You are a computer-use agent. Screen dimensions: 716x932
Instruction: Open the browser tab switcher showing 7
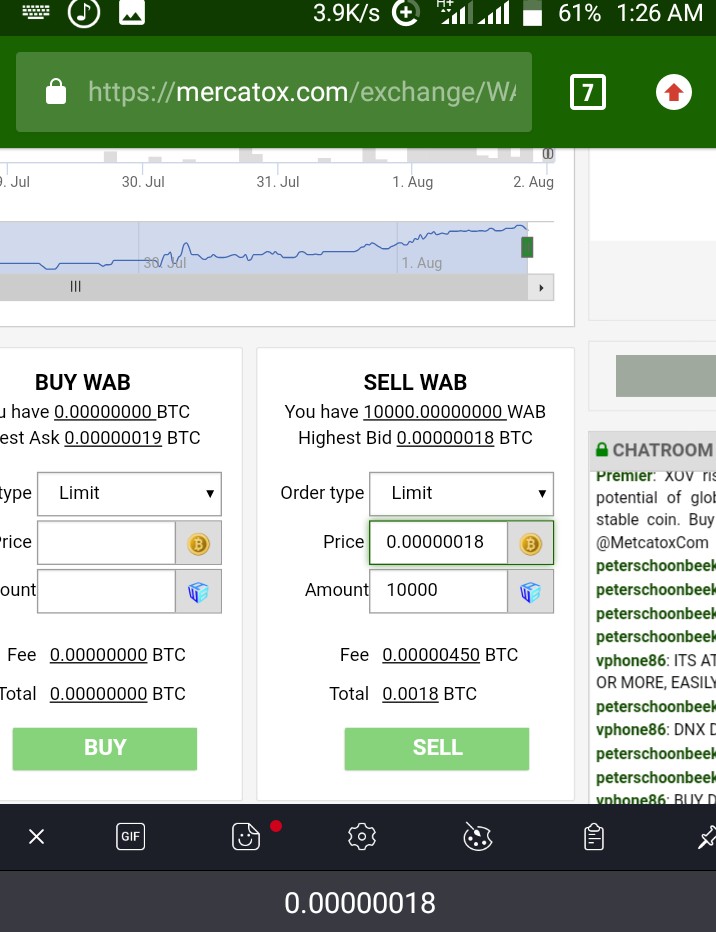(x=587, y=92)
